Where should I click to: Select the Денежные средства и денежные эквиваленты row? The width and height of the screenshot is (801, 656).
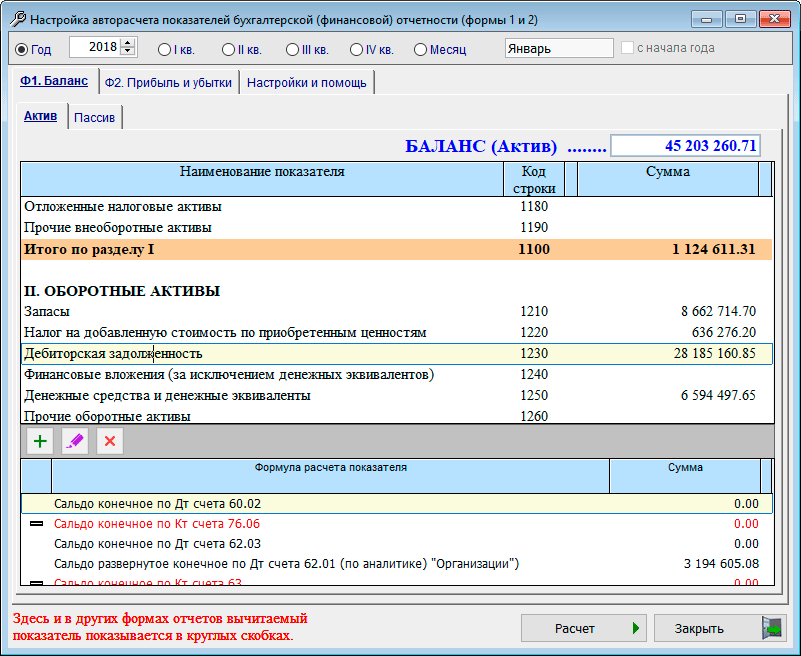tap(396, 395)
